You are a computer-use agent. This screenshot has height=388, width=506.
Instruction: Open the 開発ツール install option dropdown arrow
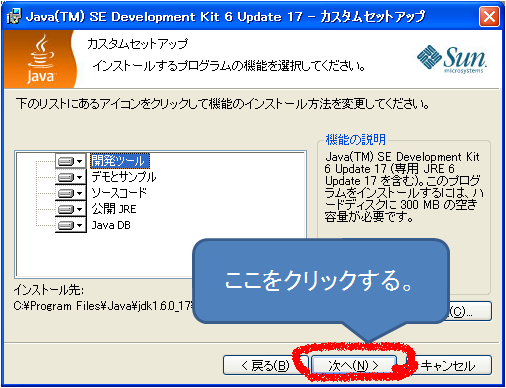tap(80, 162)
